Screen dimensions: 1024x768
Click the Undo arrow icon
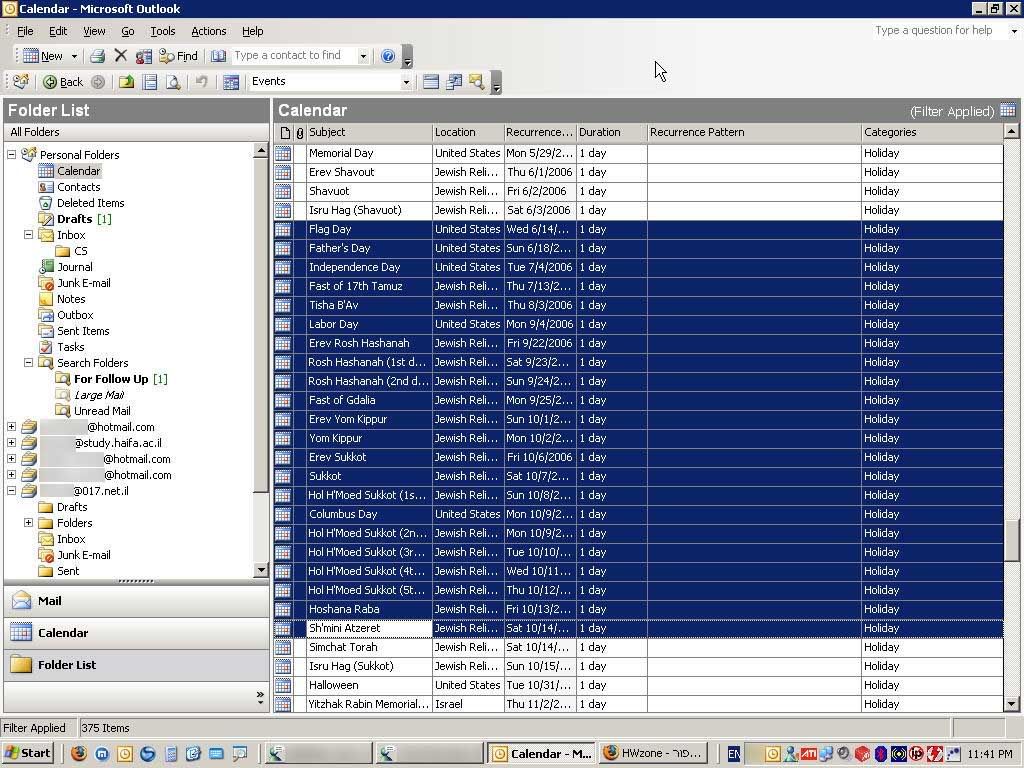[202, 82]
